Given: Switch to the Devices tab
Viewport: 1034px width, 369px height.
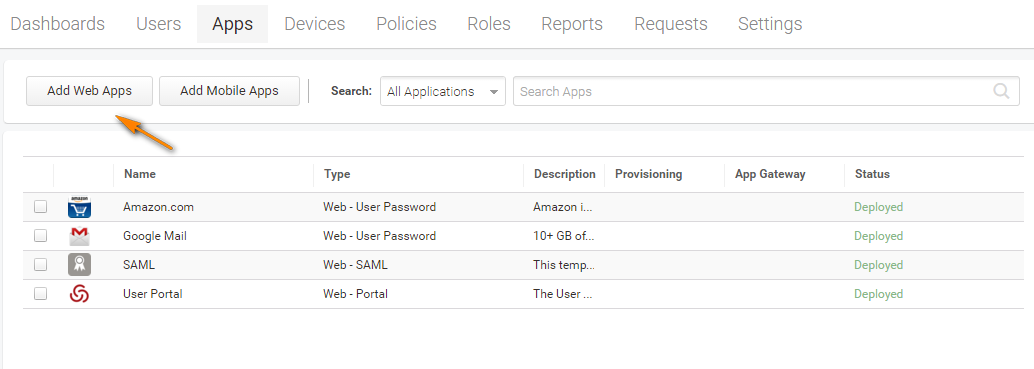Looking at the screenshot, I should coord(315,24).
